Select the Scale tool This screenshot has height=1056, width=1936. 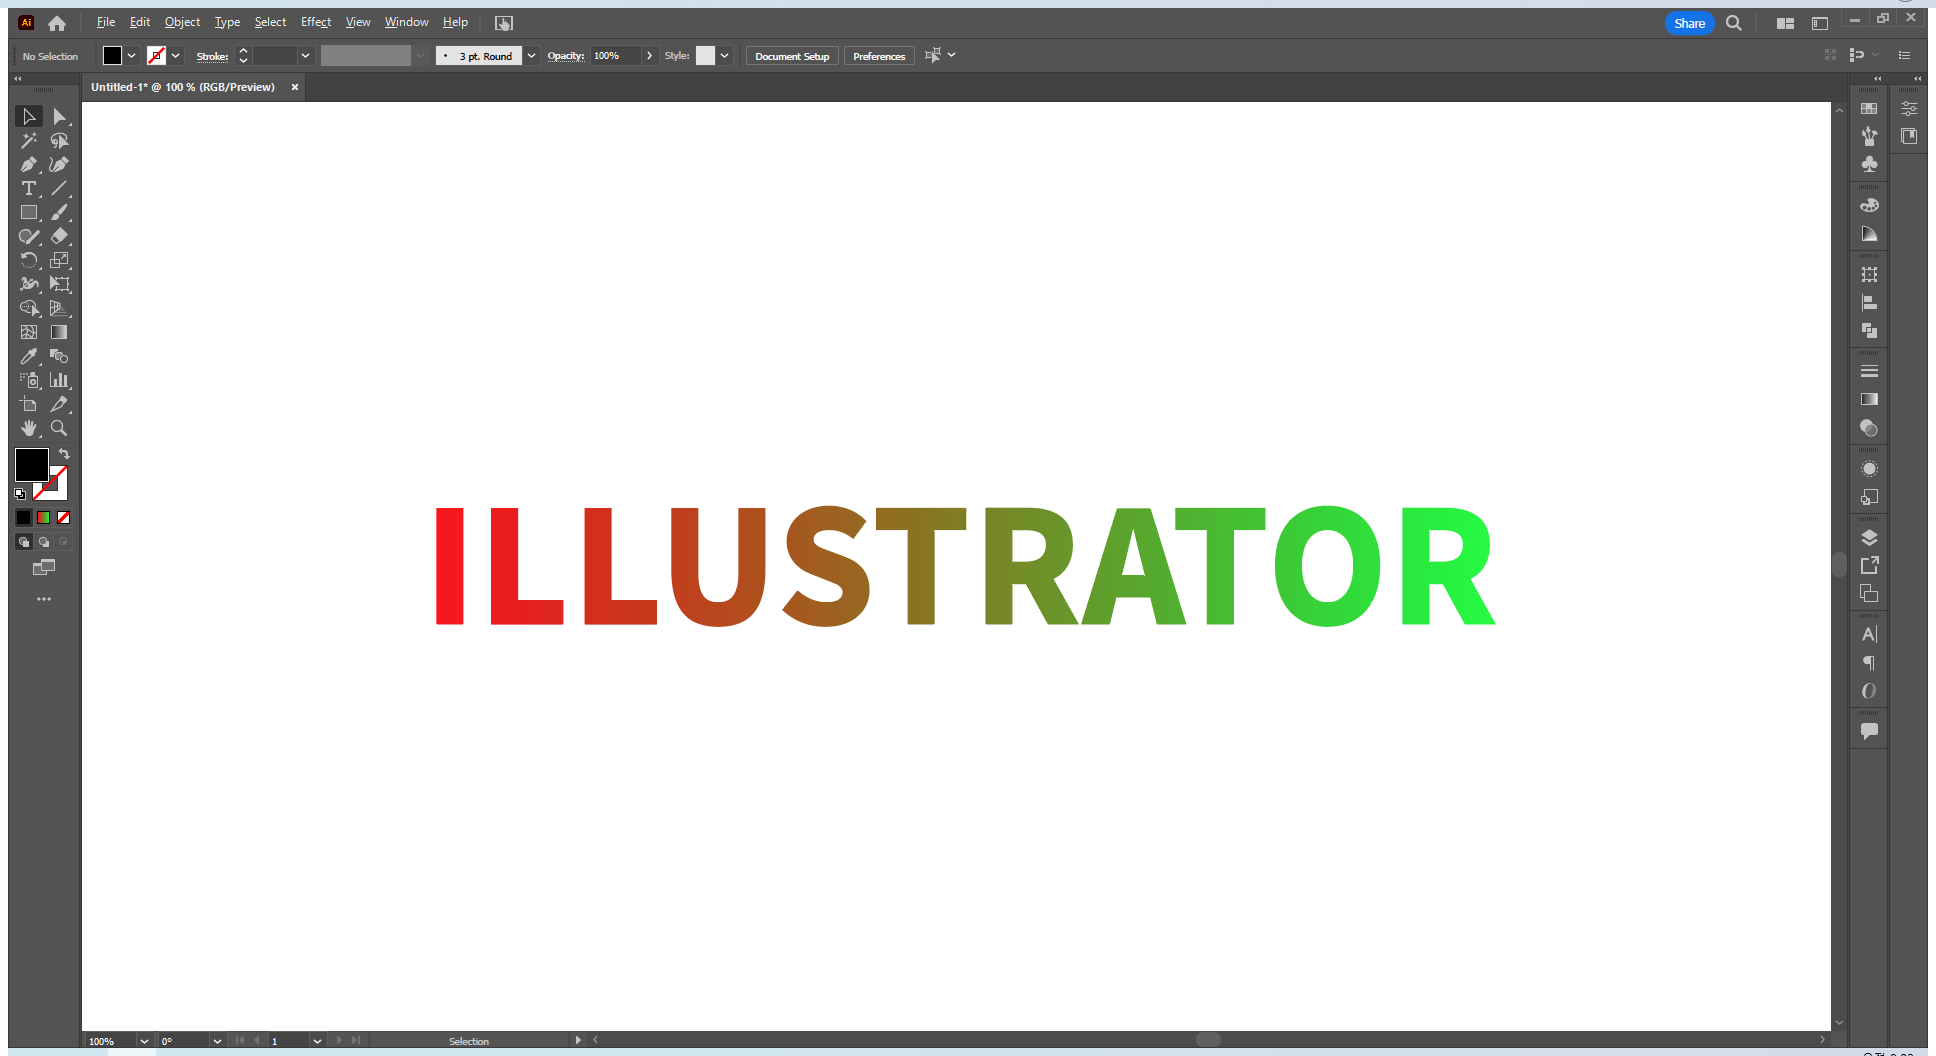(x=59, y=261)
